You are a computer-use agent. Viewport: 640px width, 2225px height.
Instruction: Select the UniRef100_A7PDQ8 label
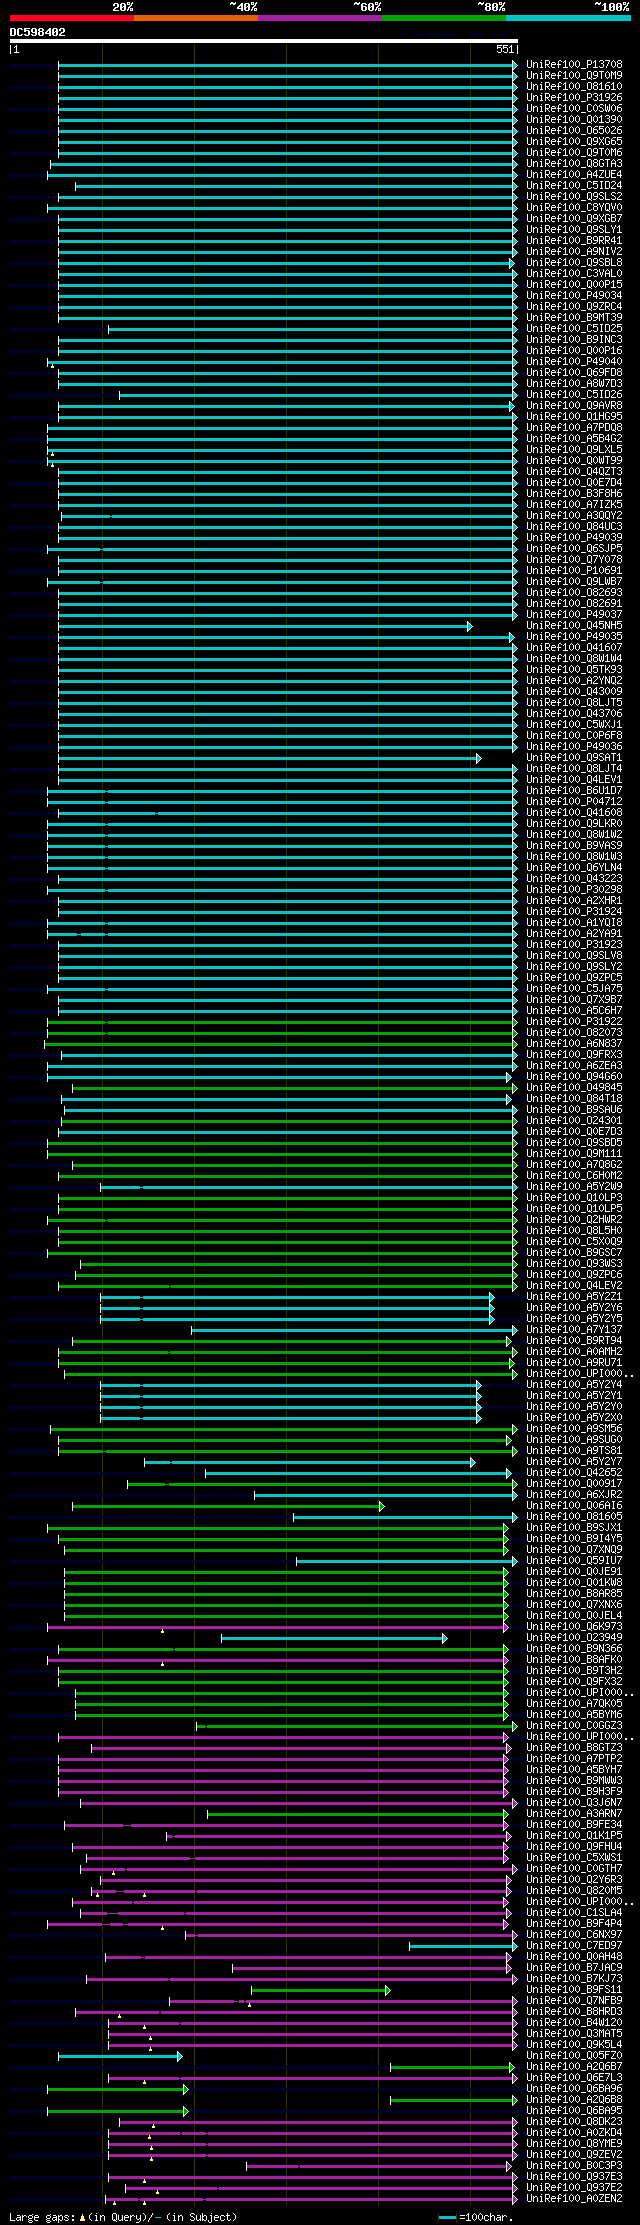pyautogui.click(x=574, y=428)
